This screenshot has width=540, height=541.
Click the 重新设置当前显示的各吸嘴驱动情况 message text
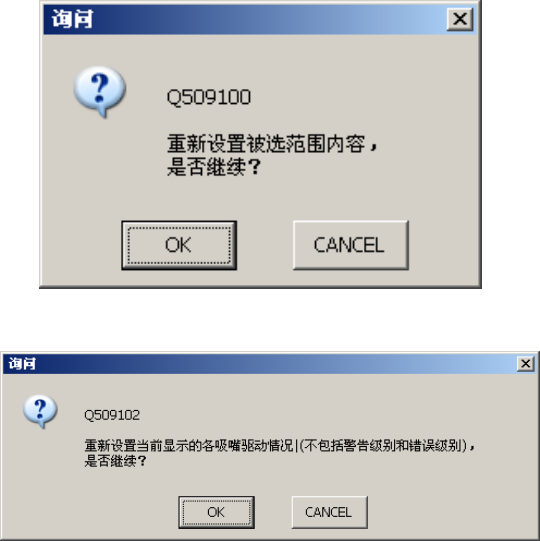(189, 445)
